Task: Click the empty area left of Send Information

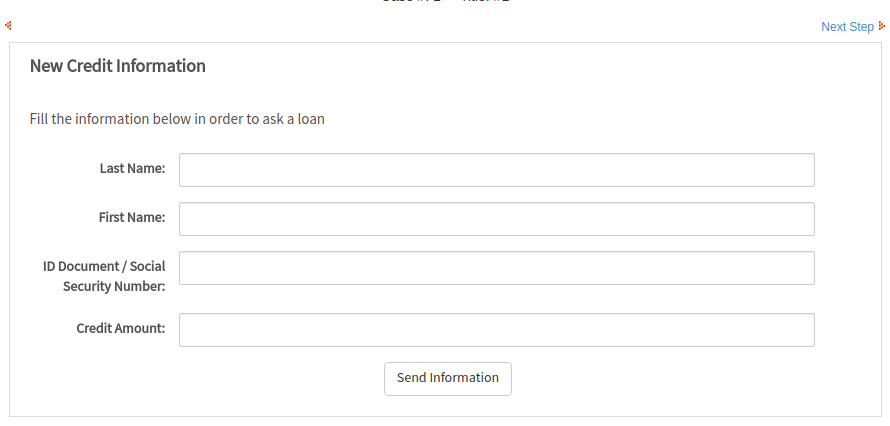Action: [x=250, y=378]
